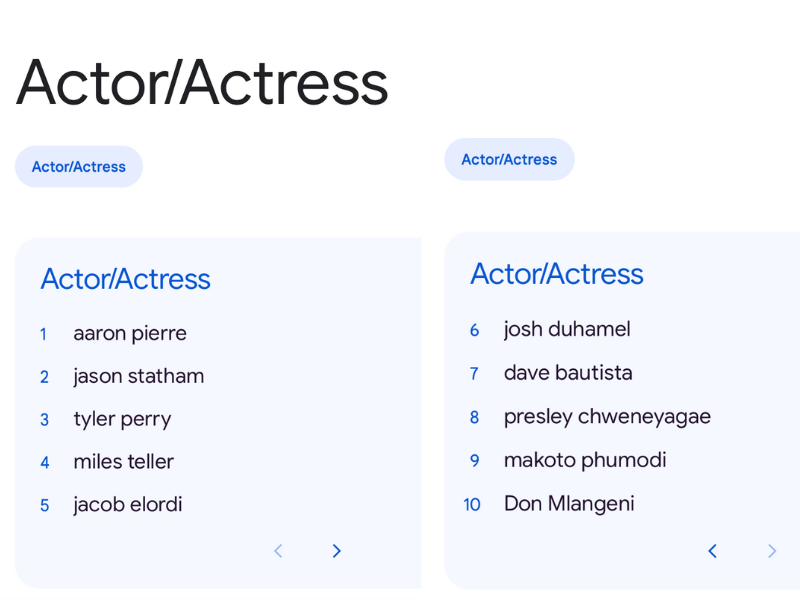Click presley chweneyagae in the list
Screen dimensions: 800x600
607,416
